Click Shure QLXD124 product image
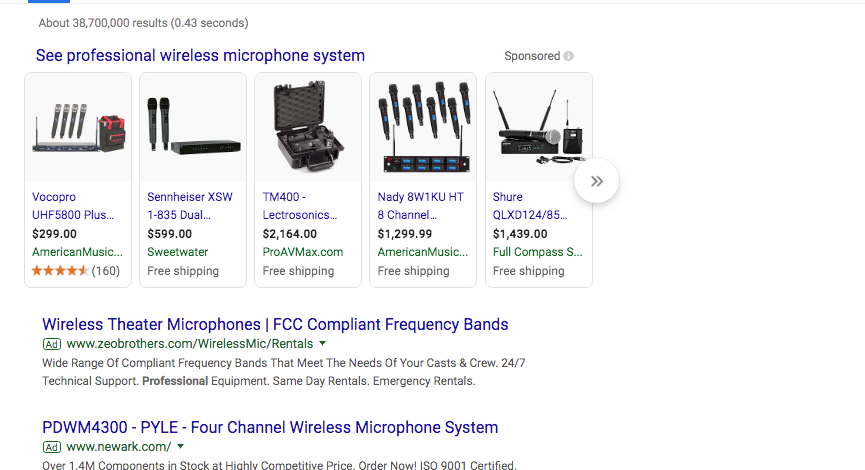 538,127
